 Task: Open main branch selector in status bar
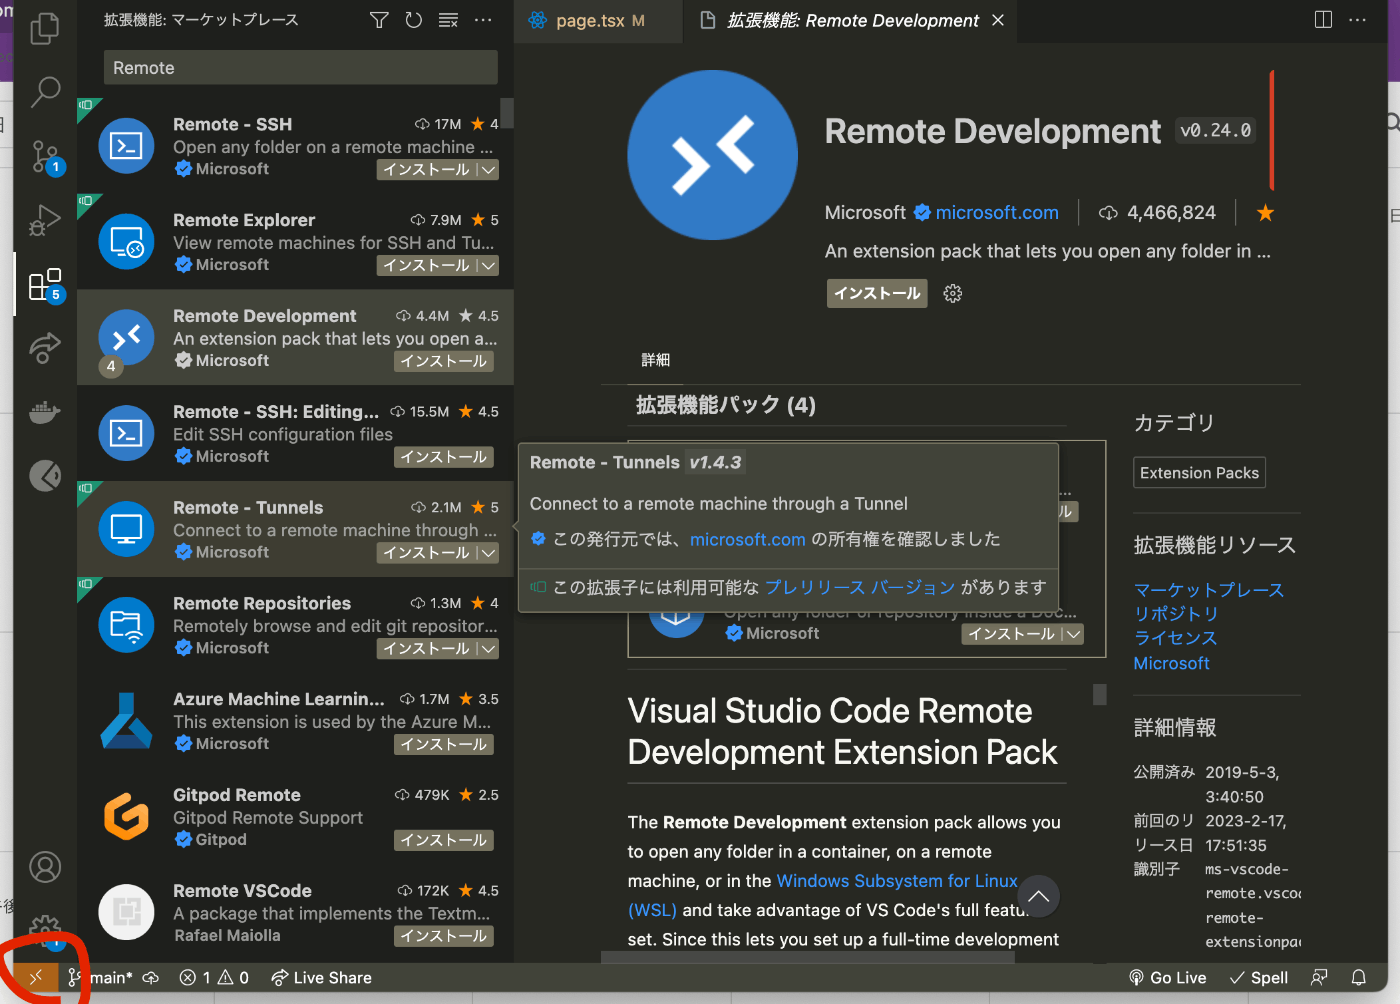pos(100,978)
